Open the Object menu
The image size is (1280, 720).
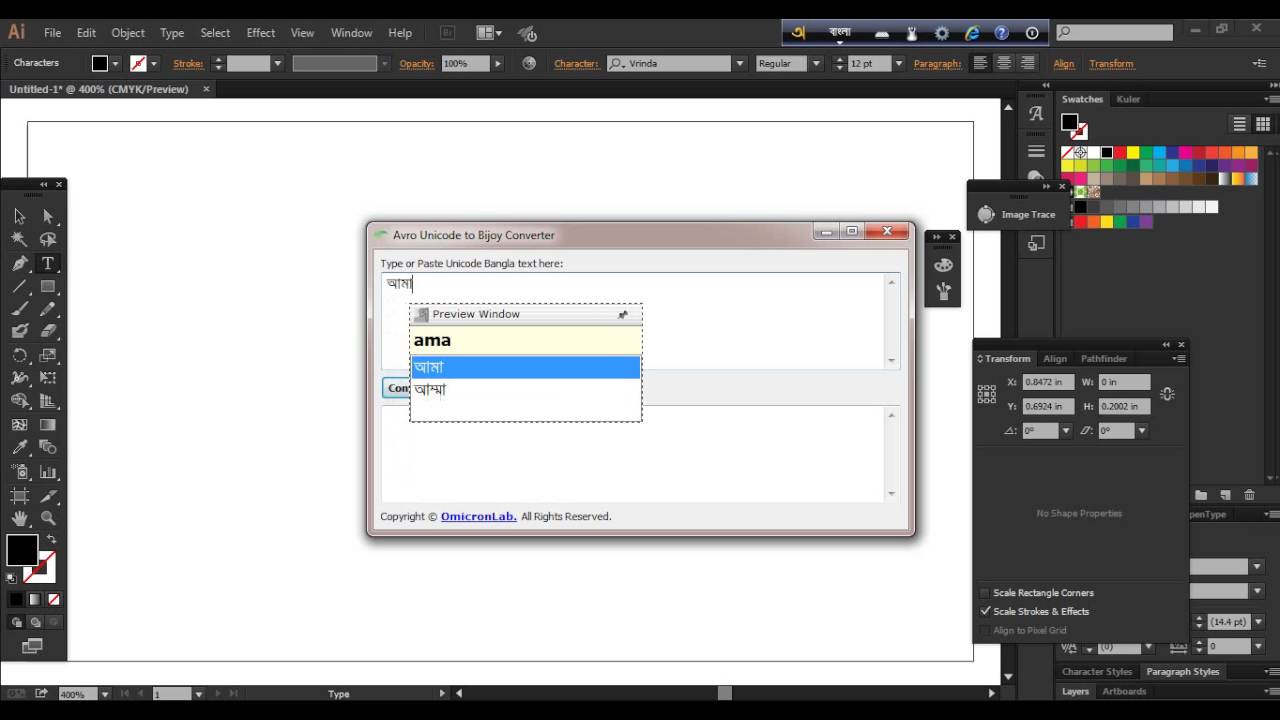click(128, 33)
